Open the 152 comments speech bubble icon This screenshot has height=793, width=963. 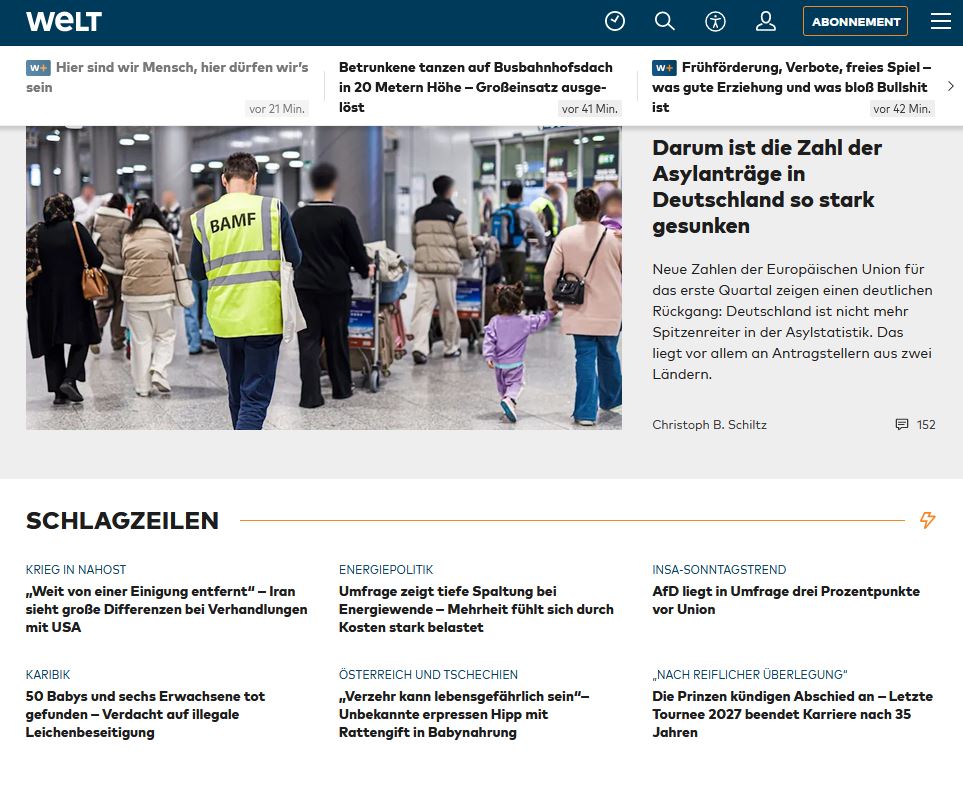[902, 425]
